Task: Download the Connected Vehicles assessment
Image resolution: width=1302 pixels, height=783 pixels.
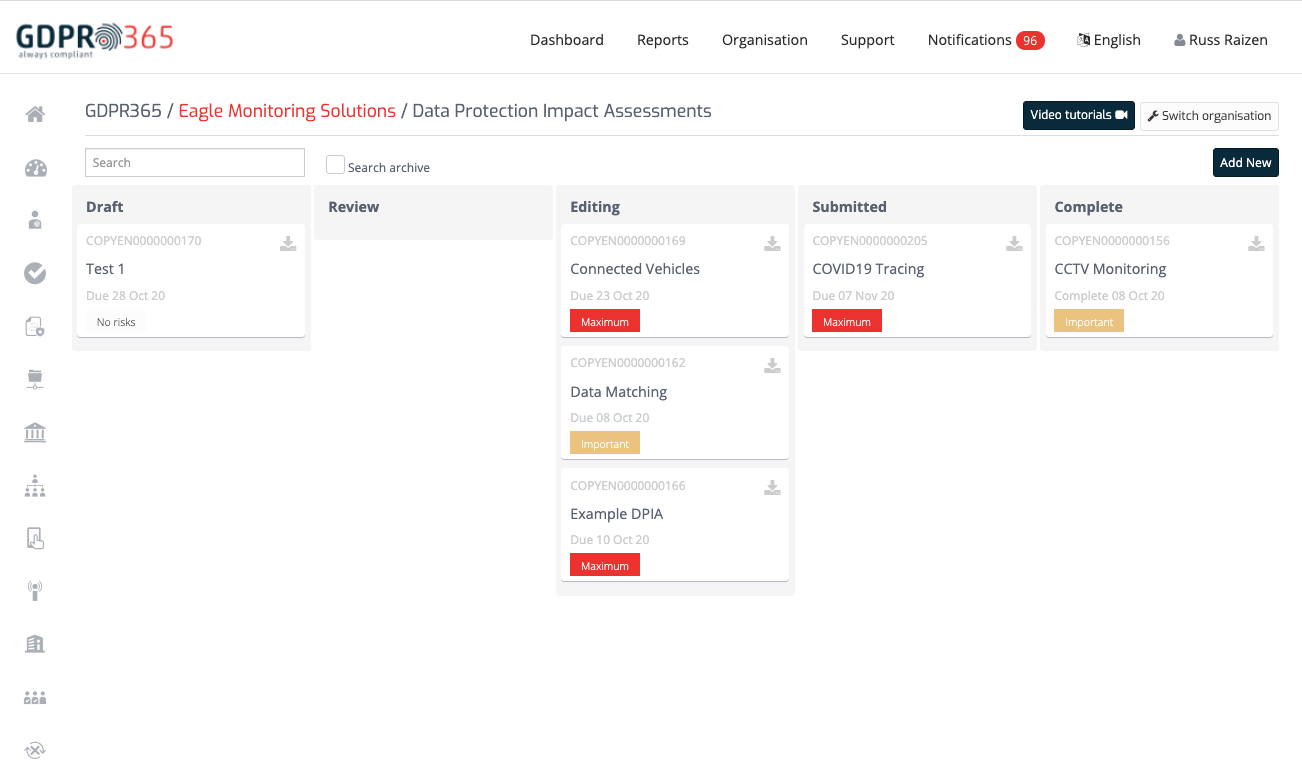Action: tap(772, 243)
